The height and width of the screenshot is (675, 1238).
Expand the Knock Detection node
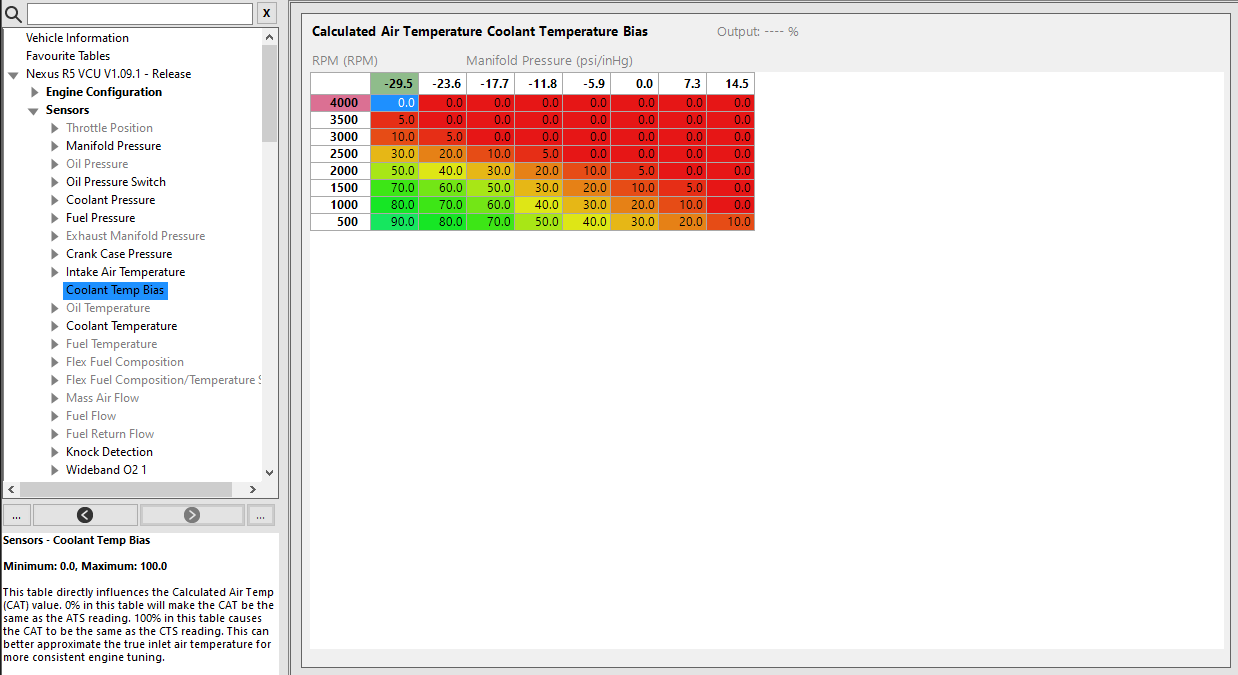click(x=55, y=452)
